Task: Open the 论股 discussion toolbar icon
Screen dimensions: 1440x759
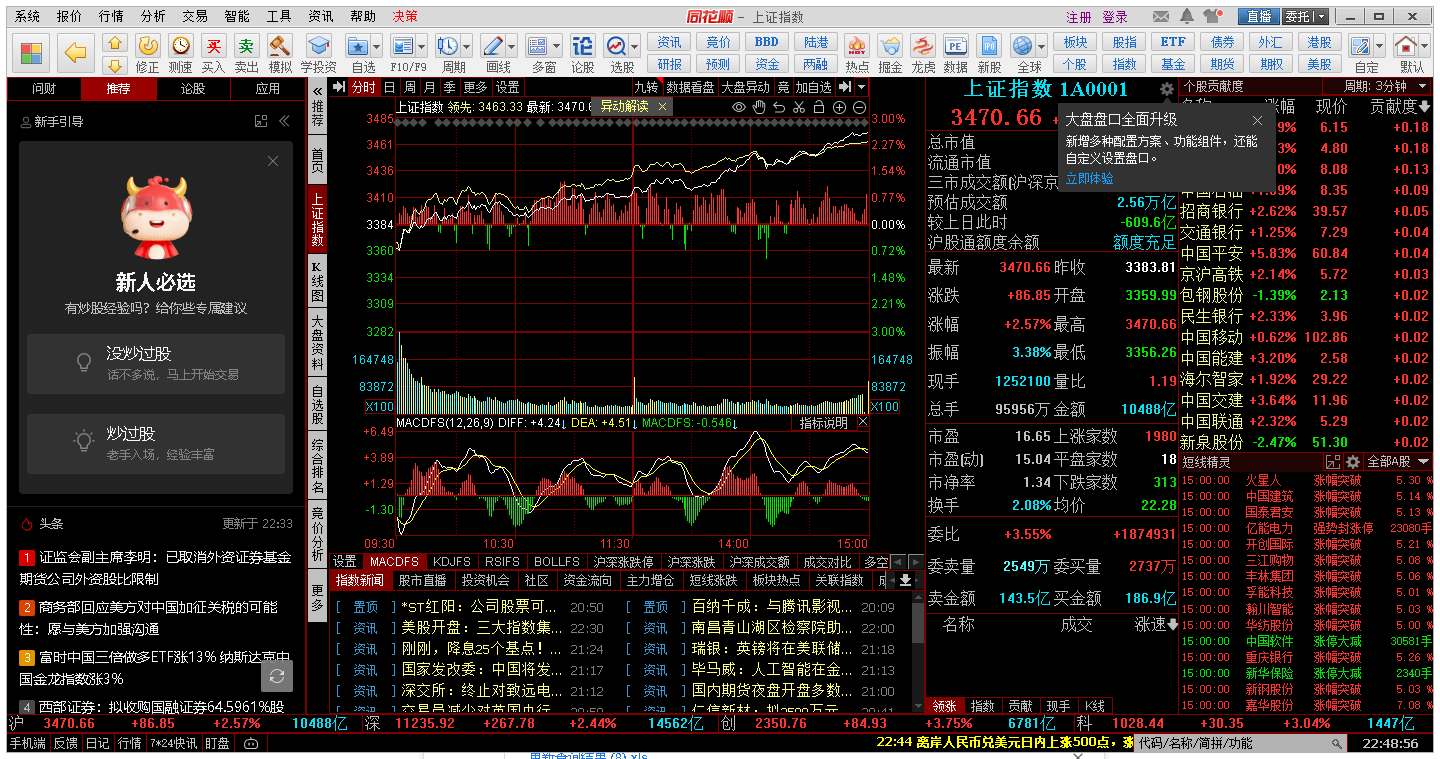Action: 583,51
